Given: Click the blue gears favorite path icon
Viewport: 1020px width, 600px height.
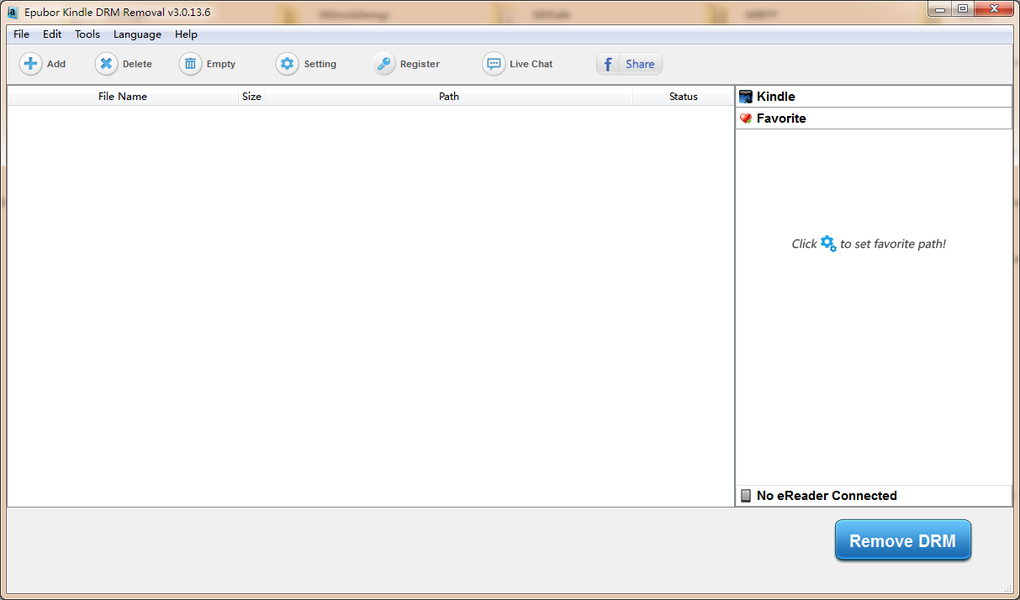Looking at the screenshot, I should [x=828, y=243].
